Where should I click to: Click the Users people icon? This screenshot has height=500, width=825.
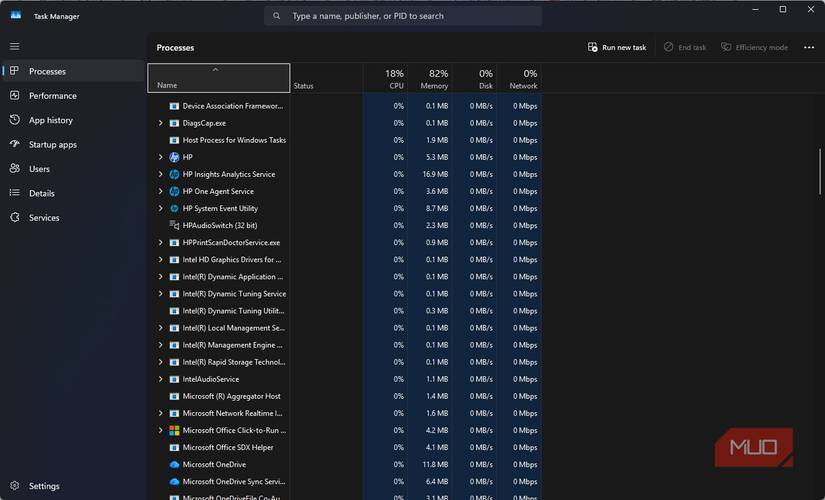click(15, 168)
